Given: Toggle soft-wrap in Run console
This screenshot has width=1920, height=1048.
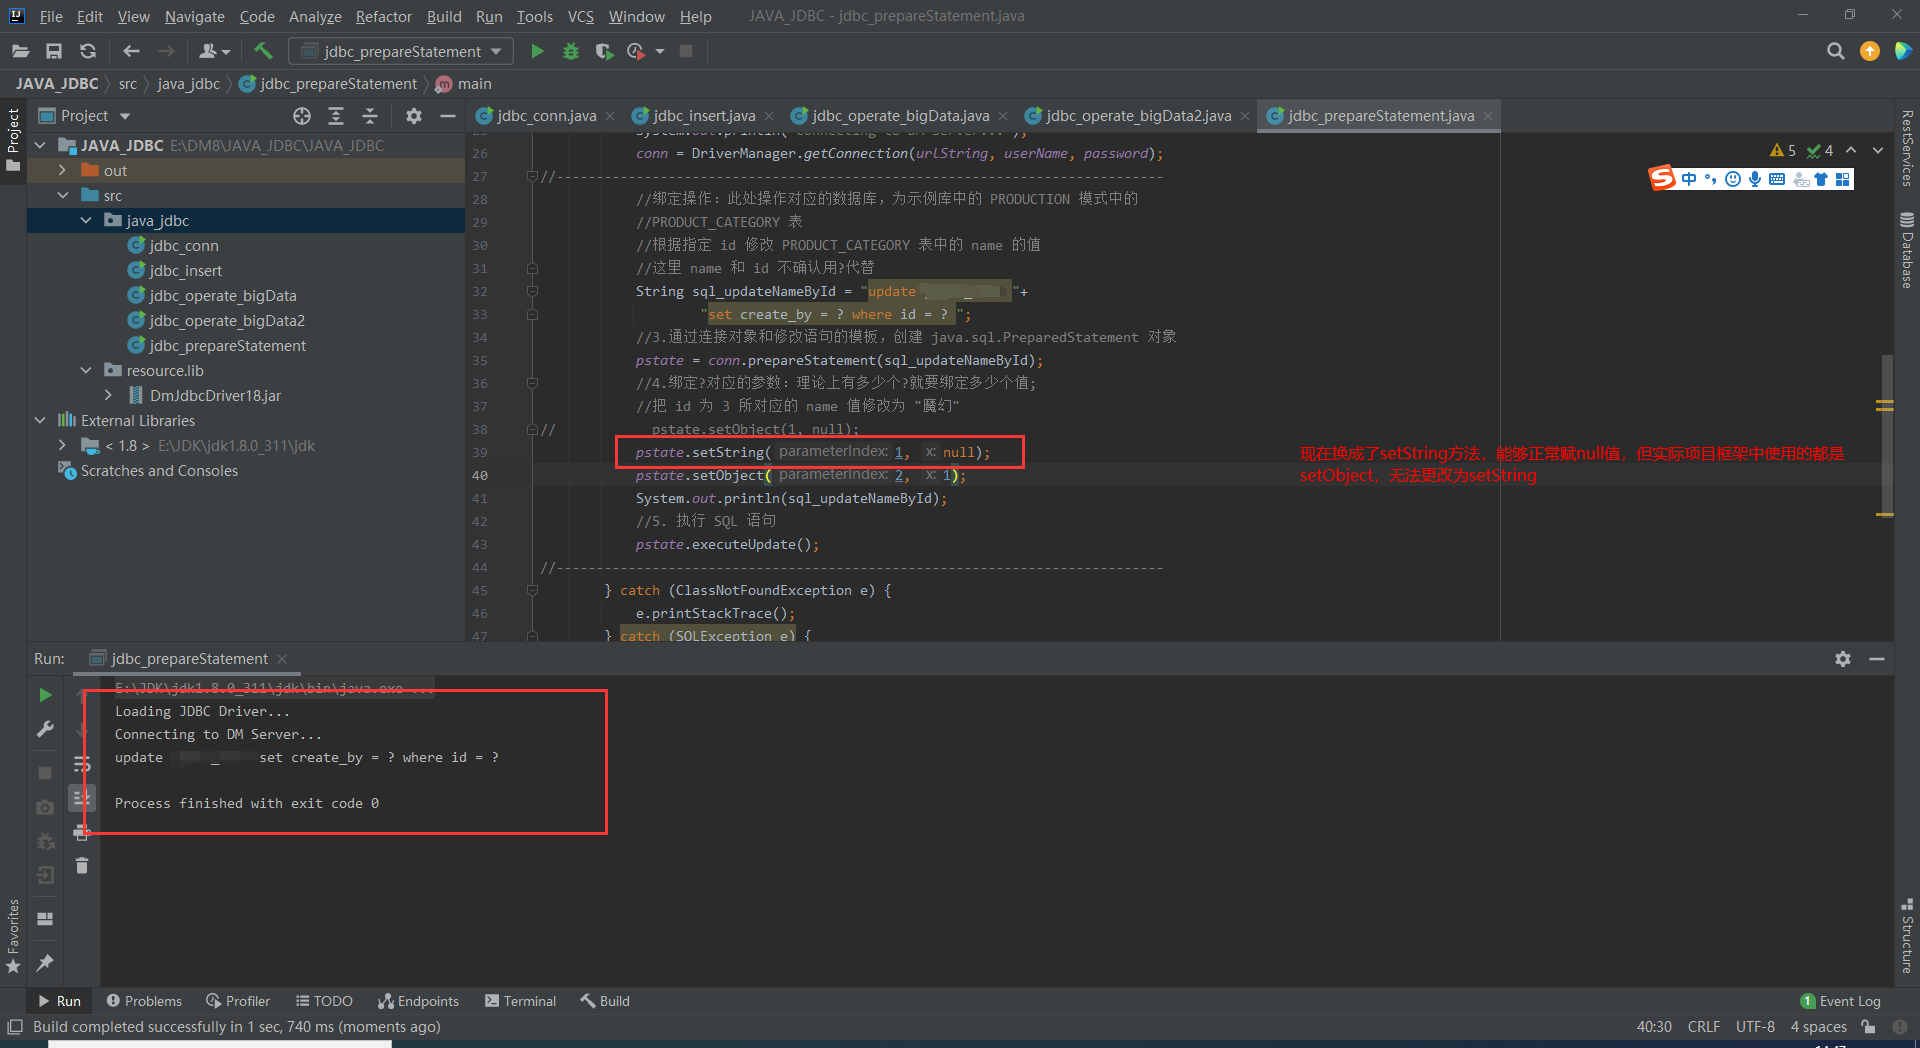Looking at the screenshot, I should click(x=82, y=764).
